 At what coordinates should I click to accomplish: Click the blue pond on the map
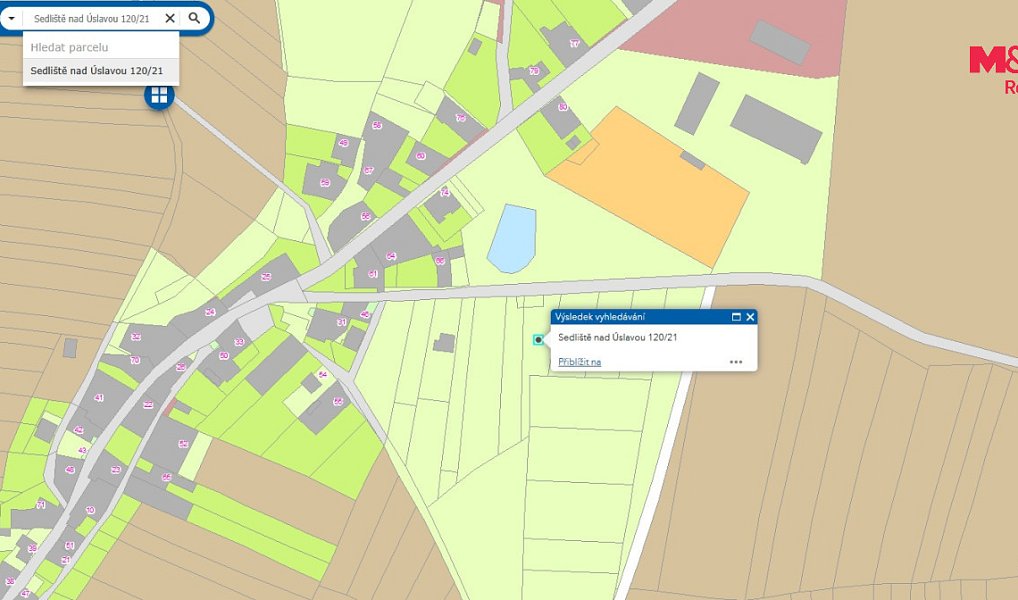coord(512,238)
